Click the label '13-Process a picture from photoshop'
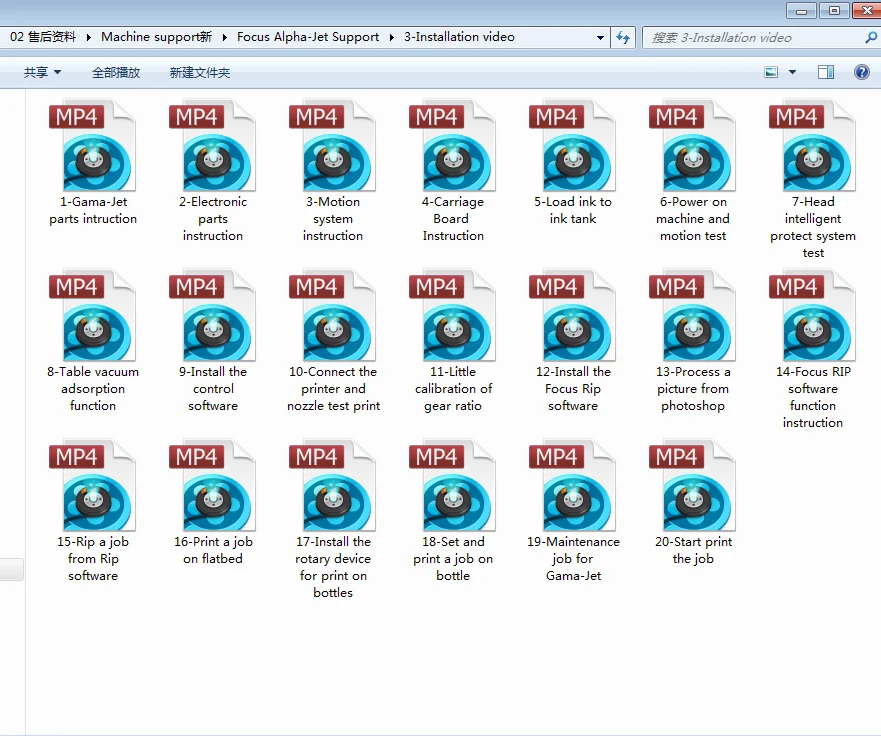Screen dimensions: 881x736 click(x=693, y=389)
